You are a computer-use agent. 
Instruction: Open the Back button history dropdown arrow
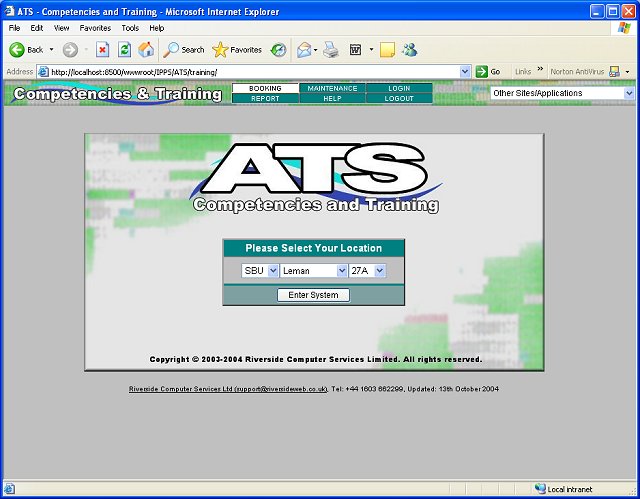coord(51,50)
